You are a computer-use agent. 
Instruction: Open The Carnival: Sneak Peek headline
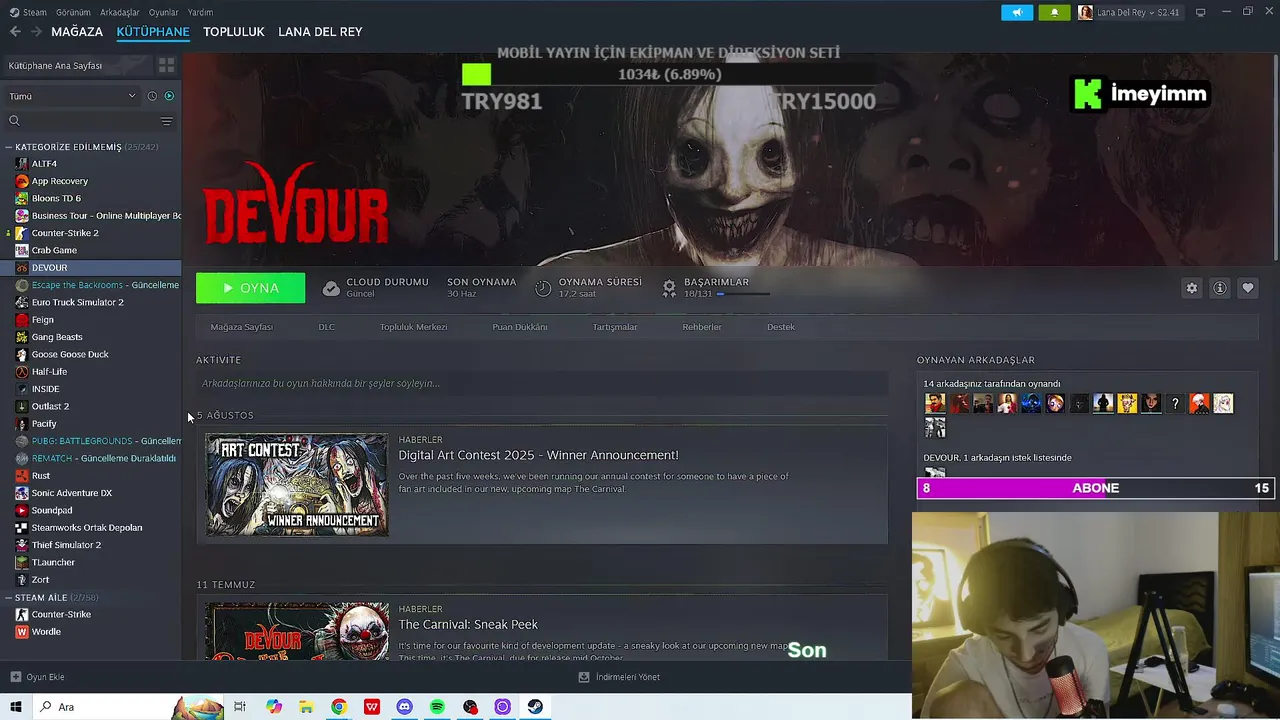[x=468, y=624]
